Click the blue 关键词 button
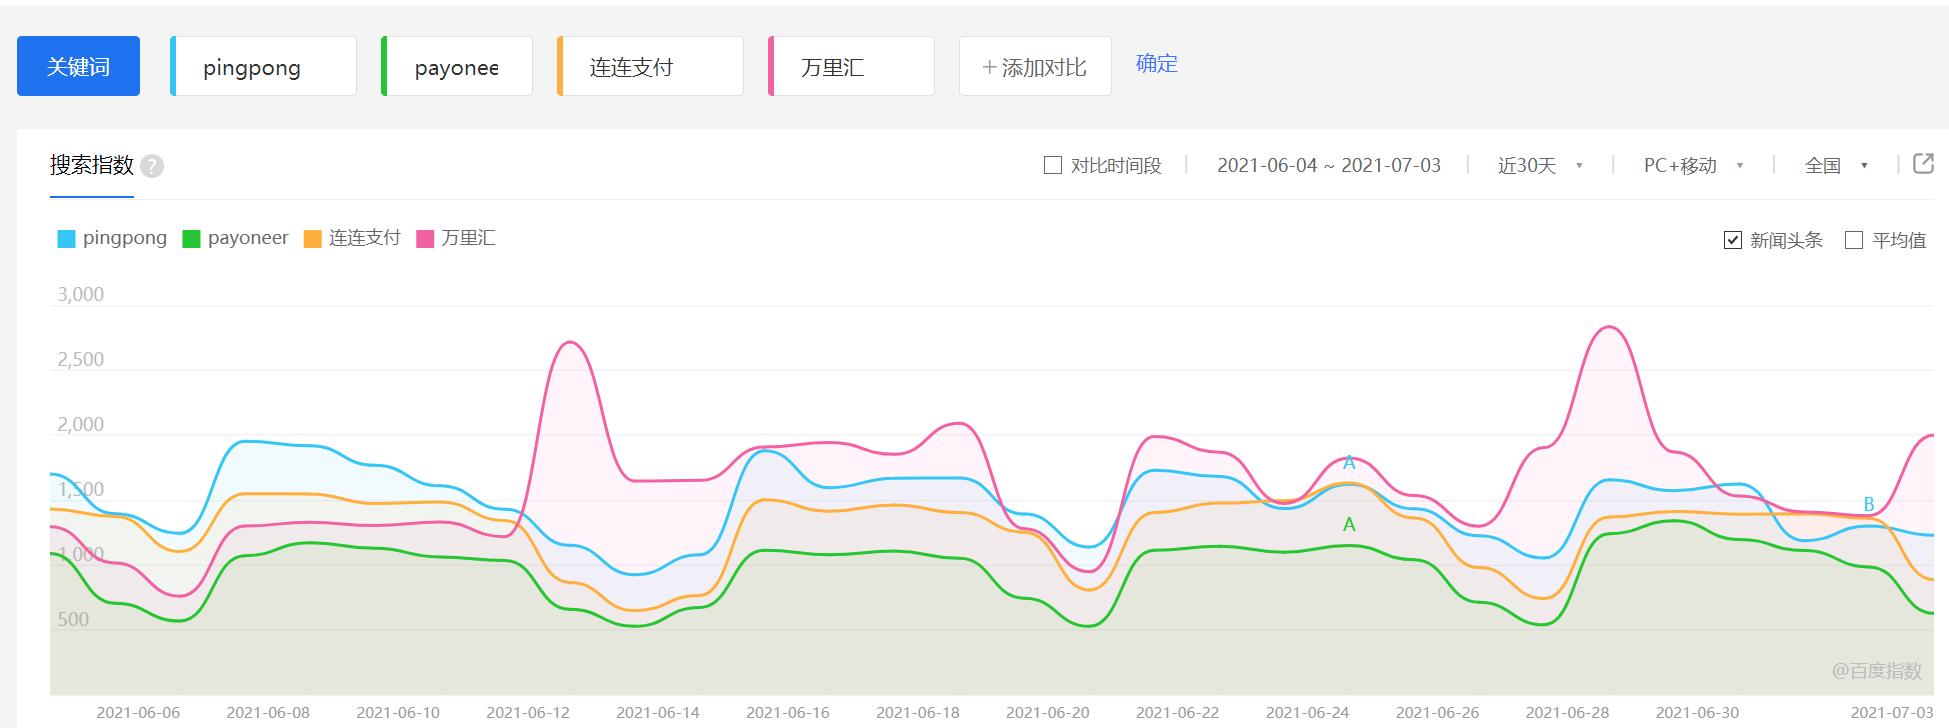The image size is (1949, 728). (x=78, y=66)
